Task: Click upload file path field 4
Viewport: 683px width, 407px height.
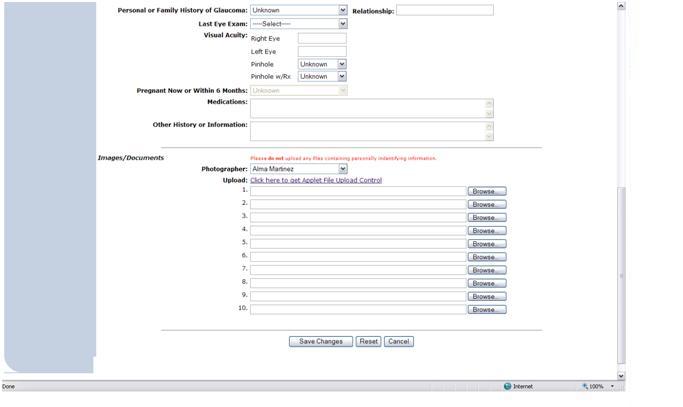Action: [x=358, y=231]
